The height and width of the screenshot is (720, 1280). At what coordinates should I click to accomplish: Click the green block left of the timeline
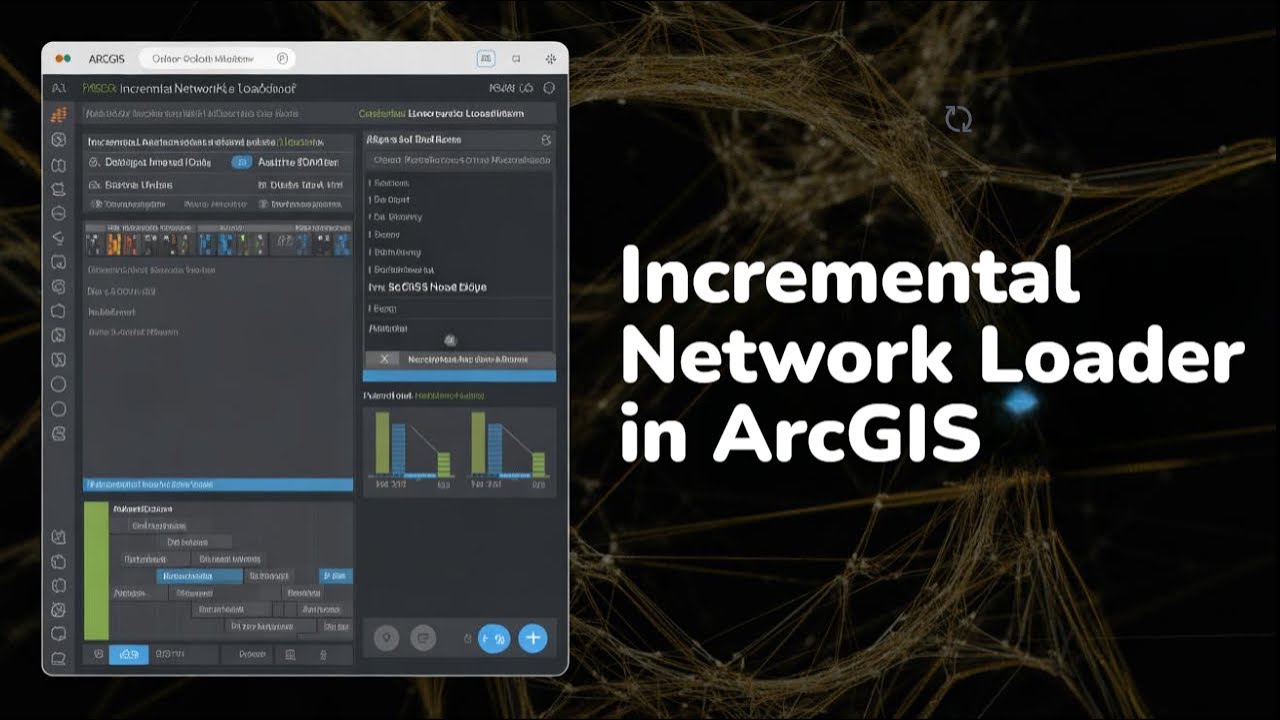pos(96,570)
